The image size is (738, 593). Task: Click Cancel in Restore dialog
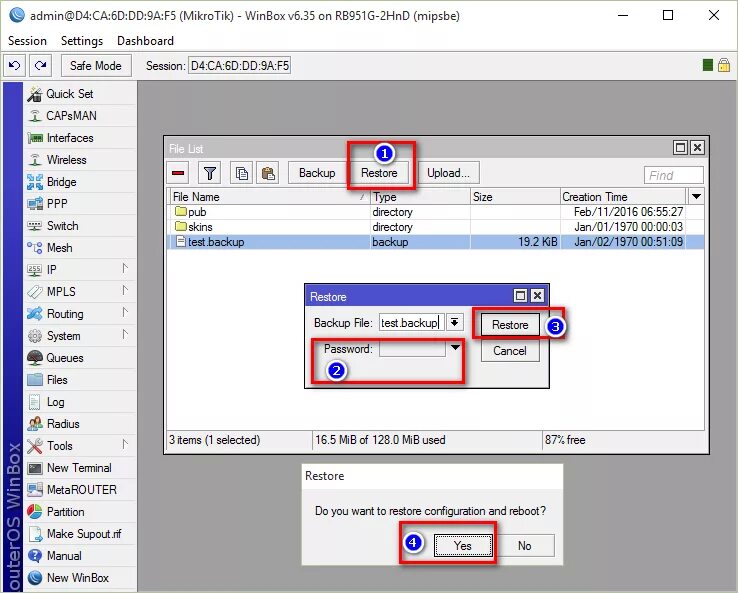coord(510,351)
